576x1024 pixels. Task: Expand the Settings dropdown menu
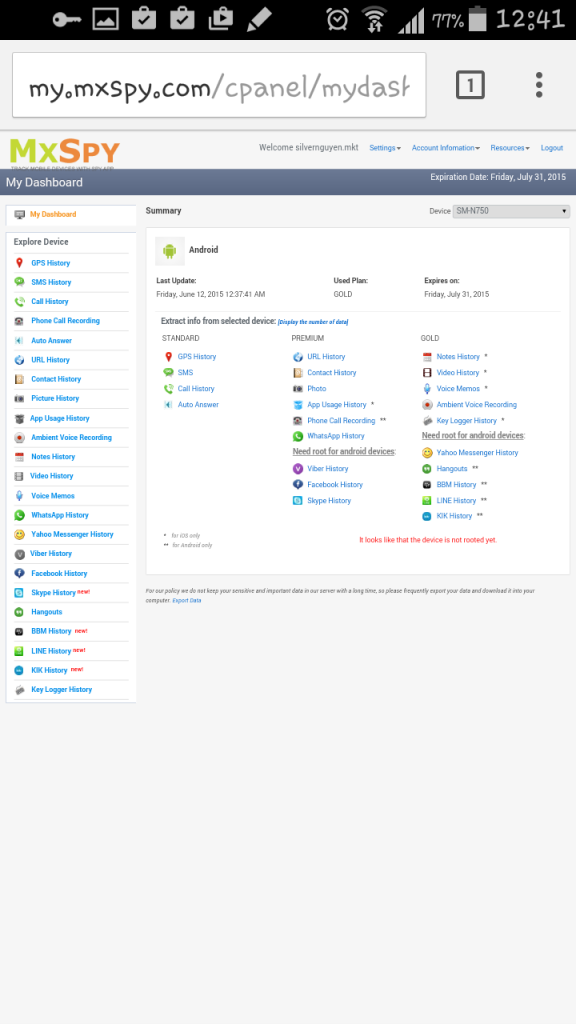pyautogui.click(x=385, y=148)
